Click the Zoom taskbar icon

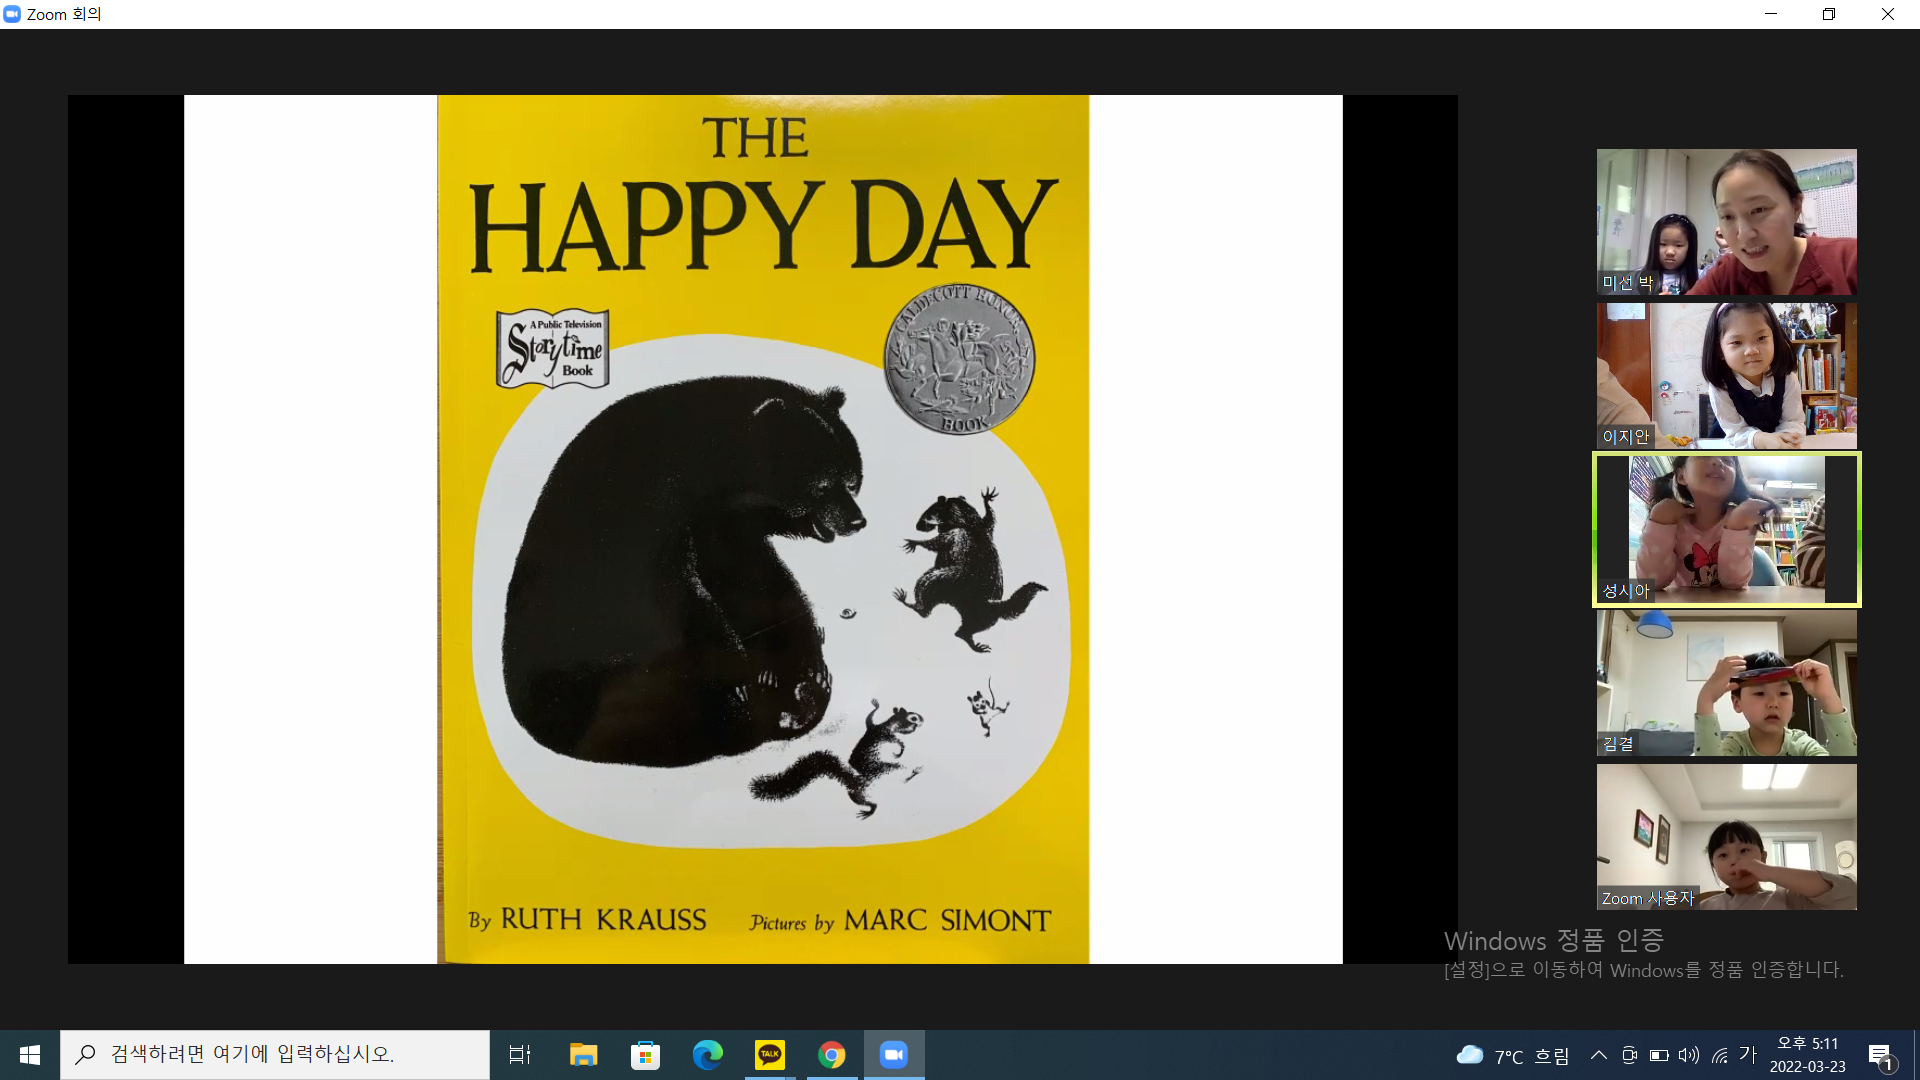click(x=894, y=1055)
